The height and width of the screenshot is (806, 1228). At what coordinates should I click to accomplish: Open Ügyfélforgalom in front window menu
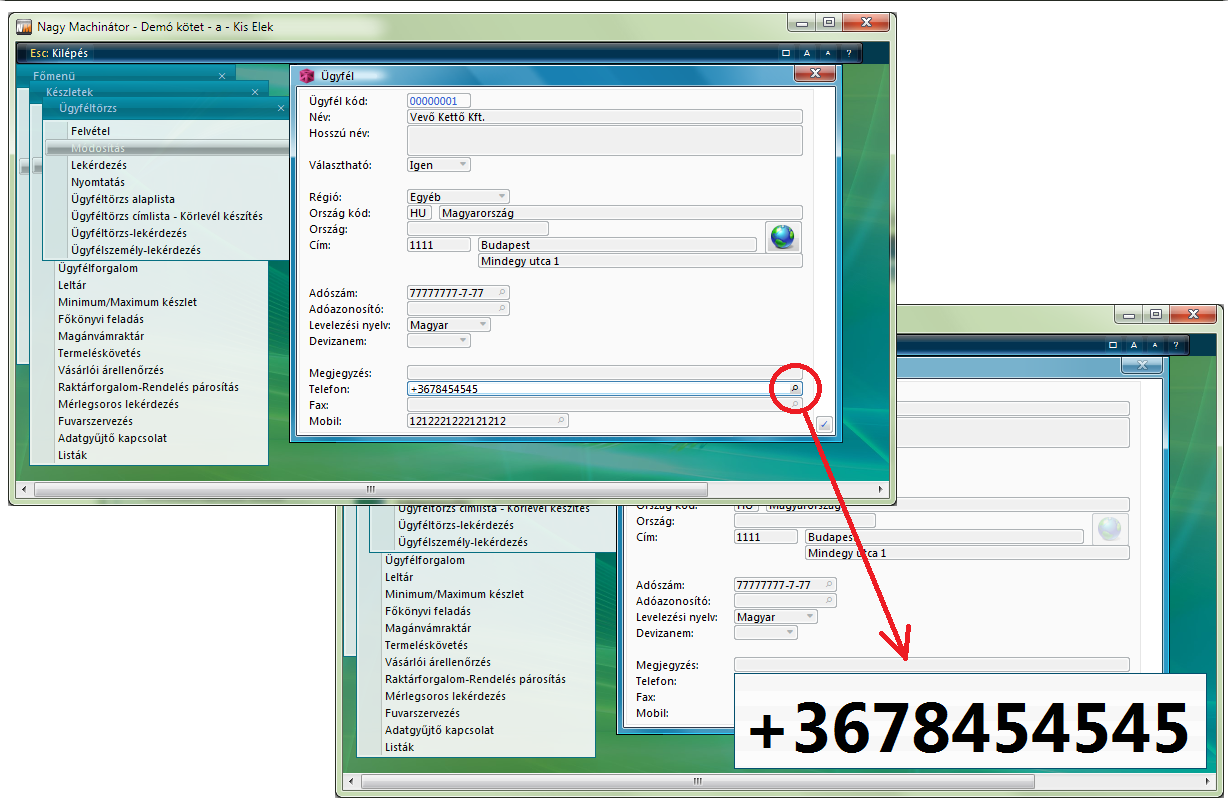[98, 268]
